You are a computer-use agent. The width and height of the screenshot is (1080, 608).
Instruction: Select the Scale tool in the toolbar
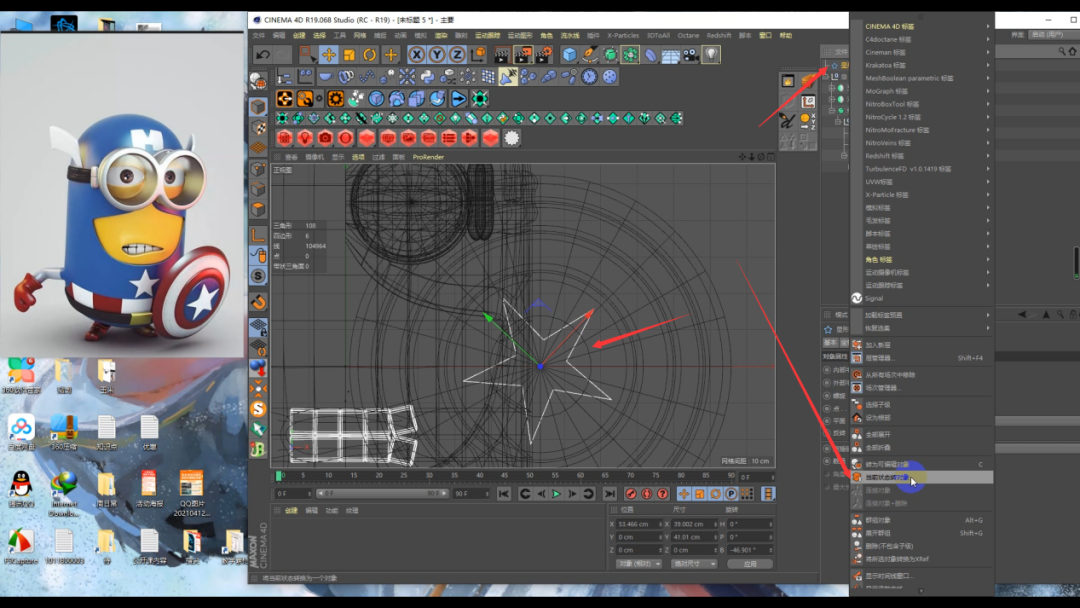349,54
